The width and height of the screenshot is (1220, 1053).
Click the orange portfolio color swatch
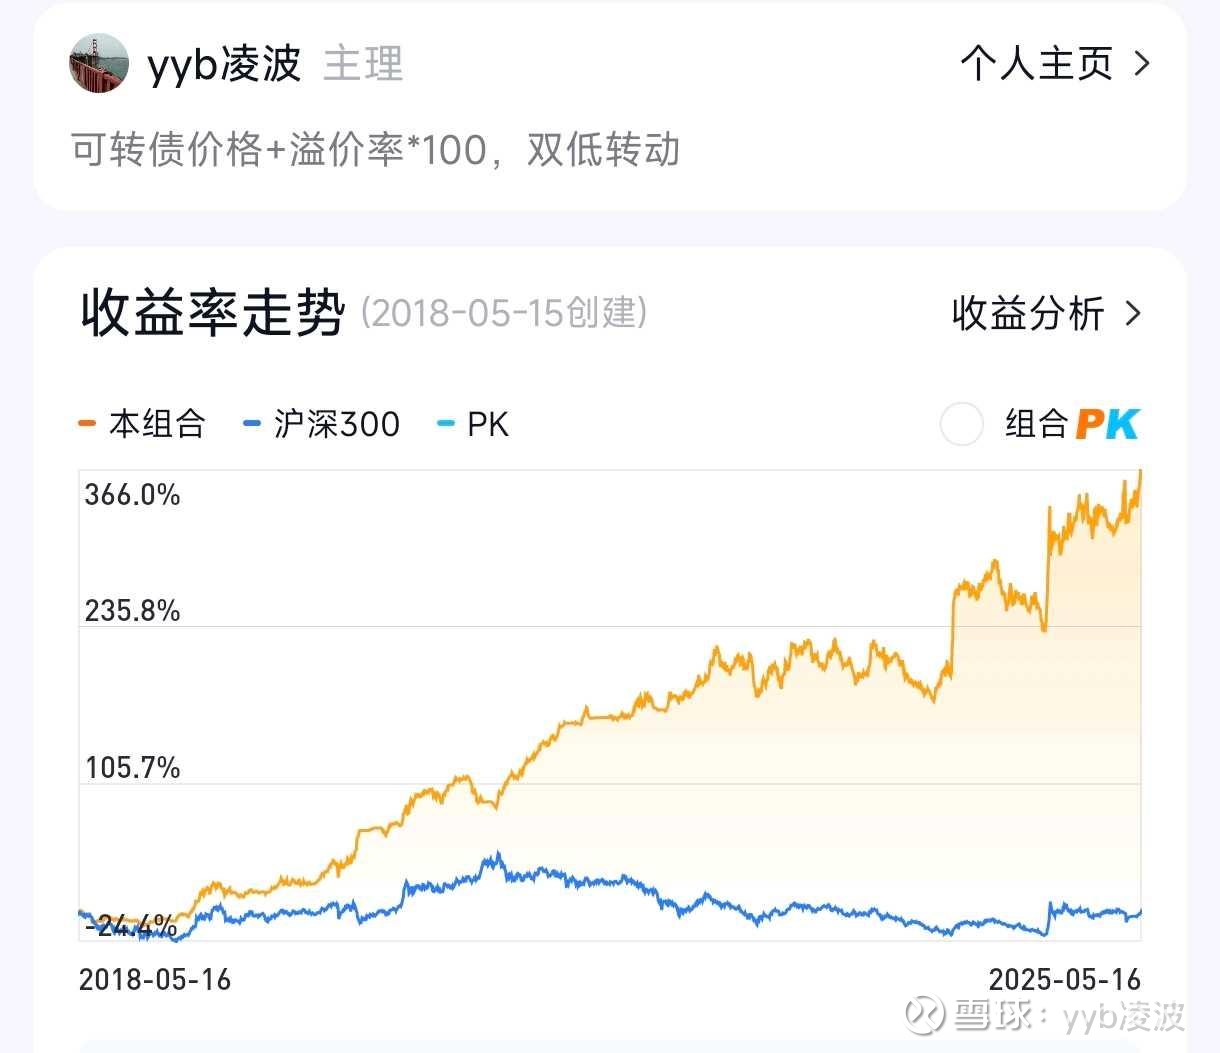tap(86, 423)
